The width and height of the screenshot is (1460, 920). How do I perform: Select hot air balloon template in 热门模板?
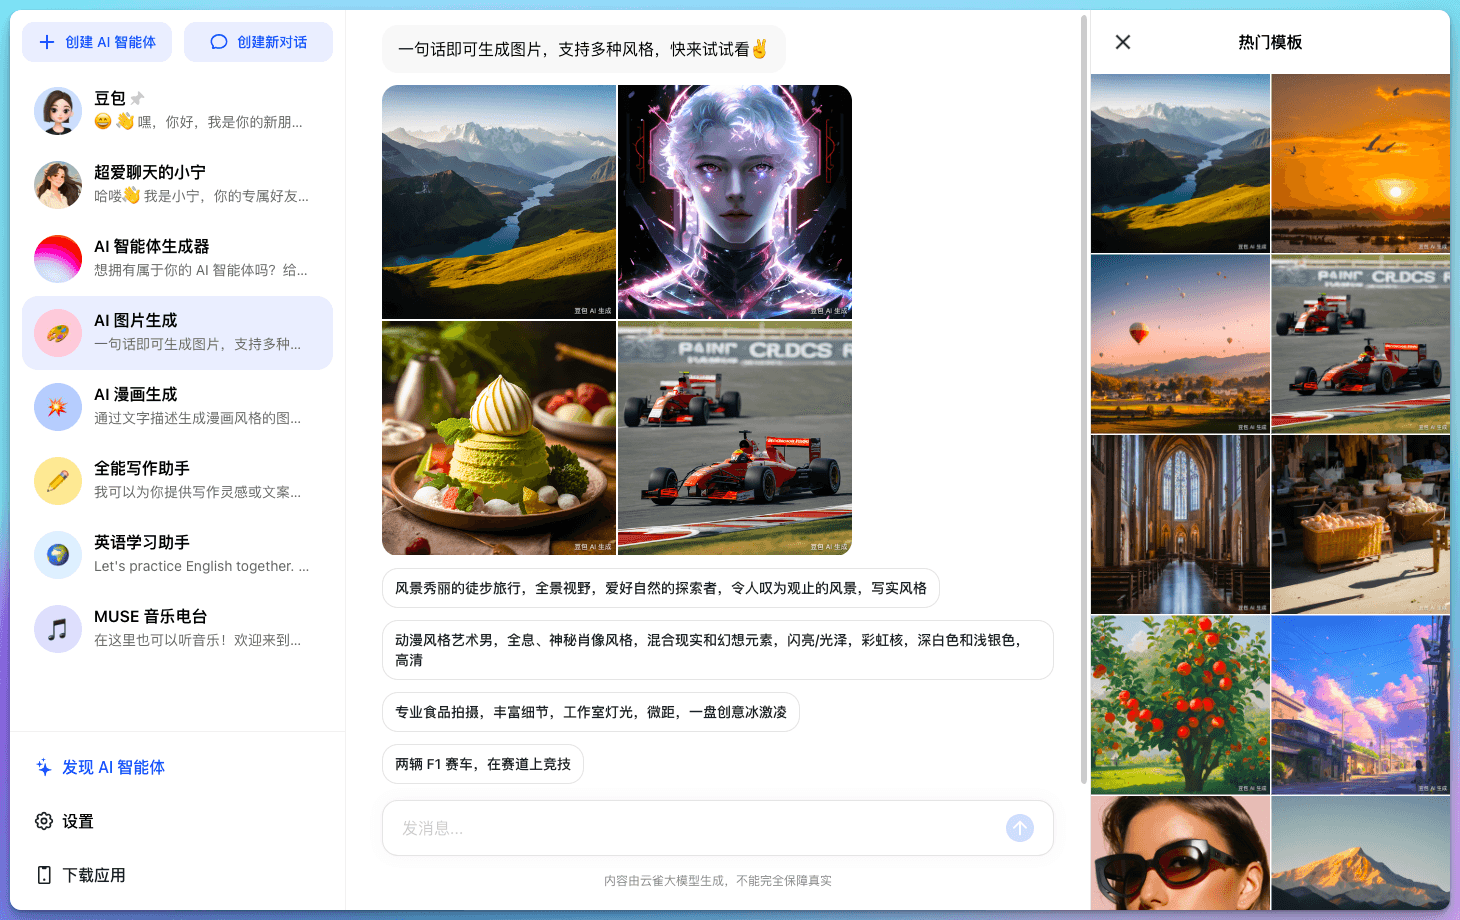click(1180, 344)
